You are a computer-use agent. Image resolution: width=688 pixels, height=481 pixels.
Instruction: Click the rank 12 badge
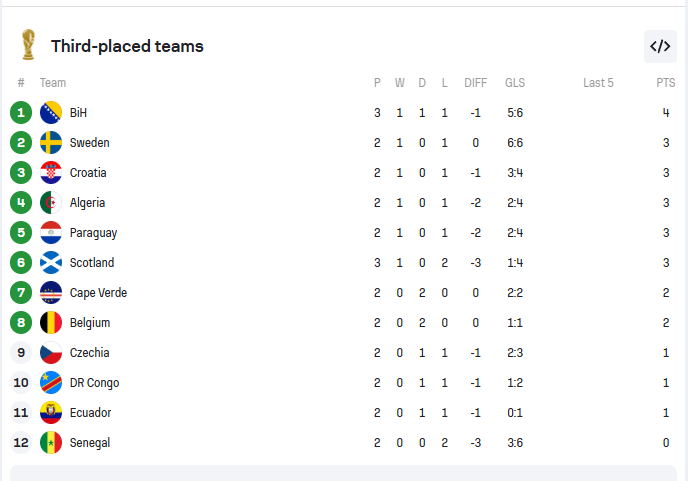21,442
